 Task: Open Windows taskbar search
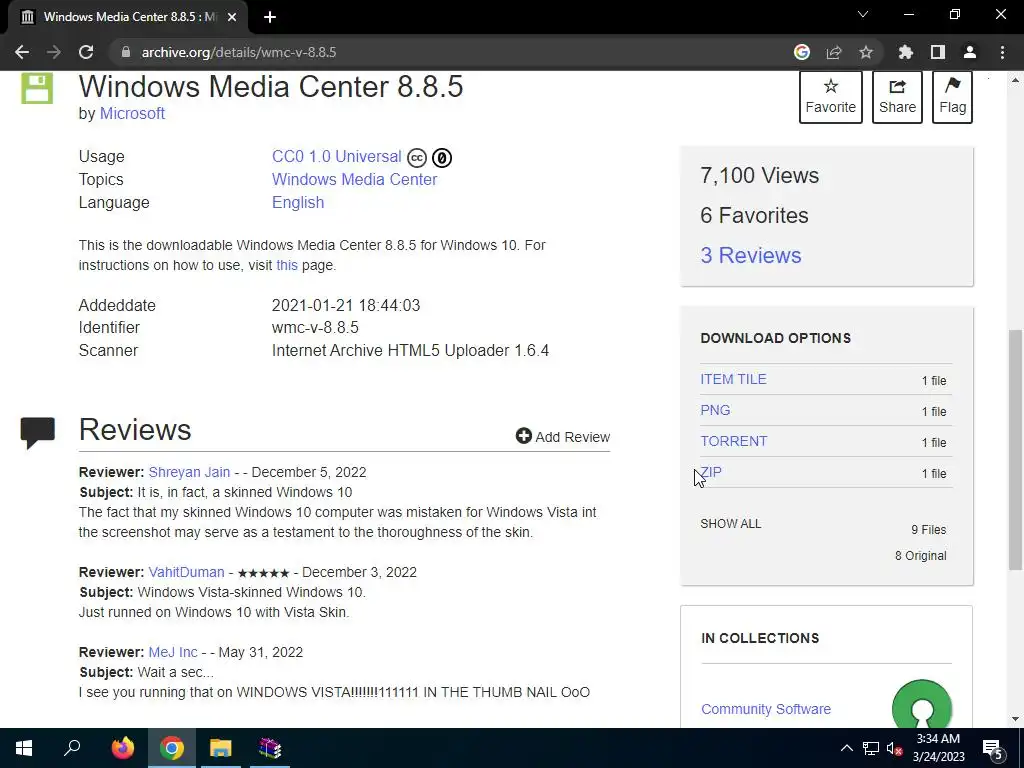[x=72, y=748]
